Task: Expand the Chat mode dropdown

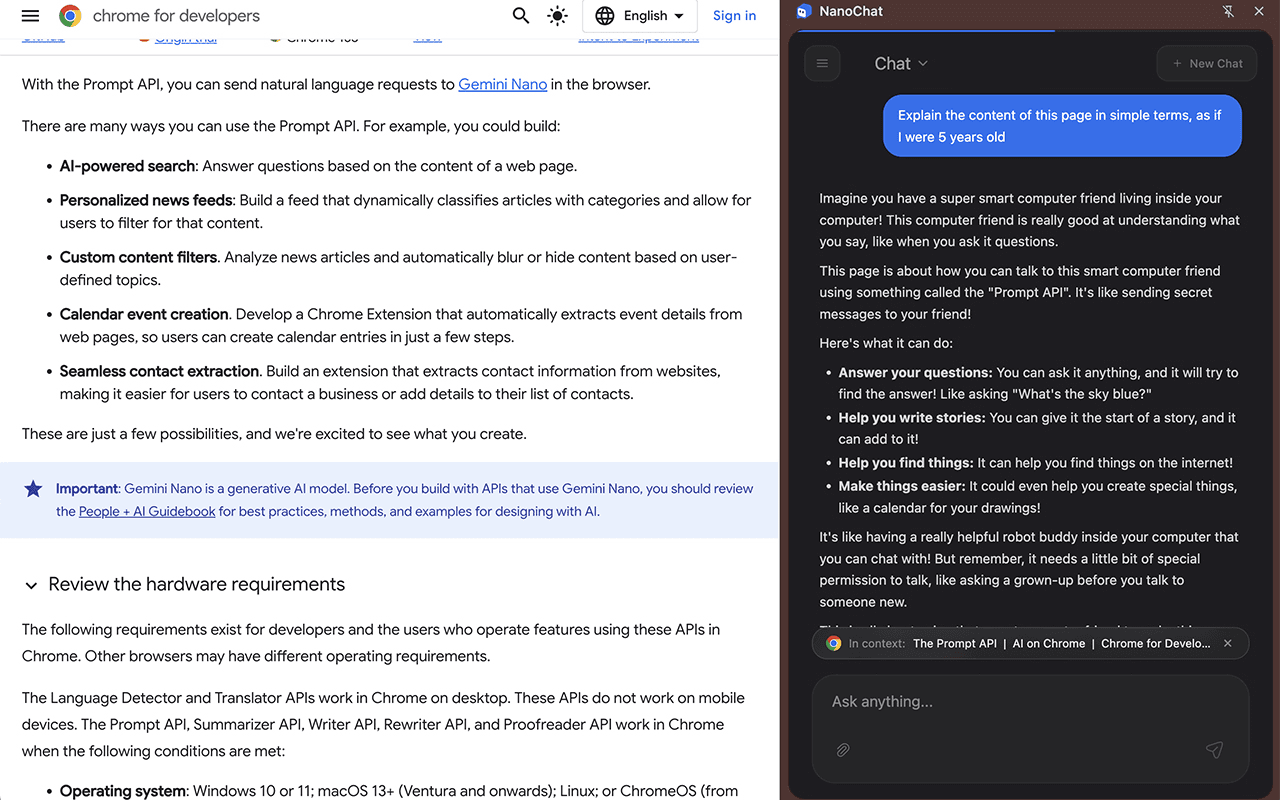Action: [x=901, y=64]
